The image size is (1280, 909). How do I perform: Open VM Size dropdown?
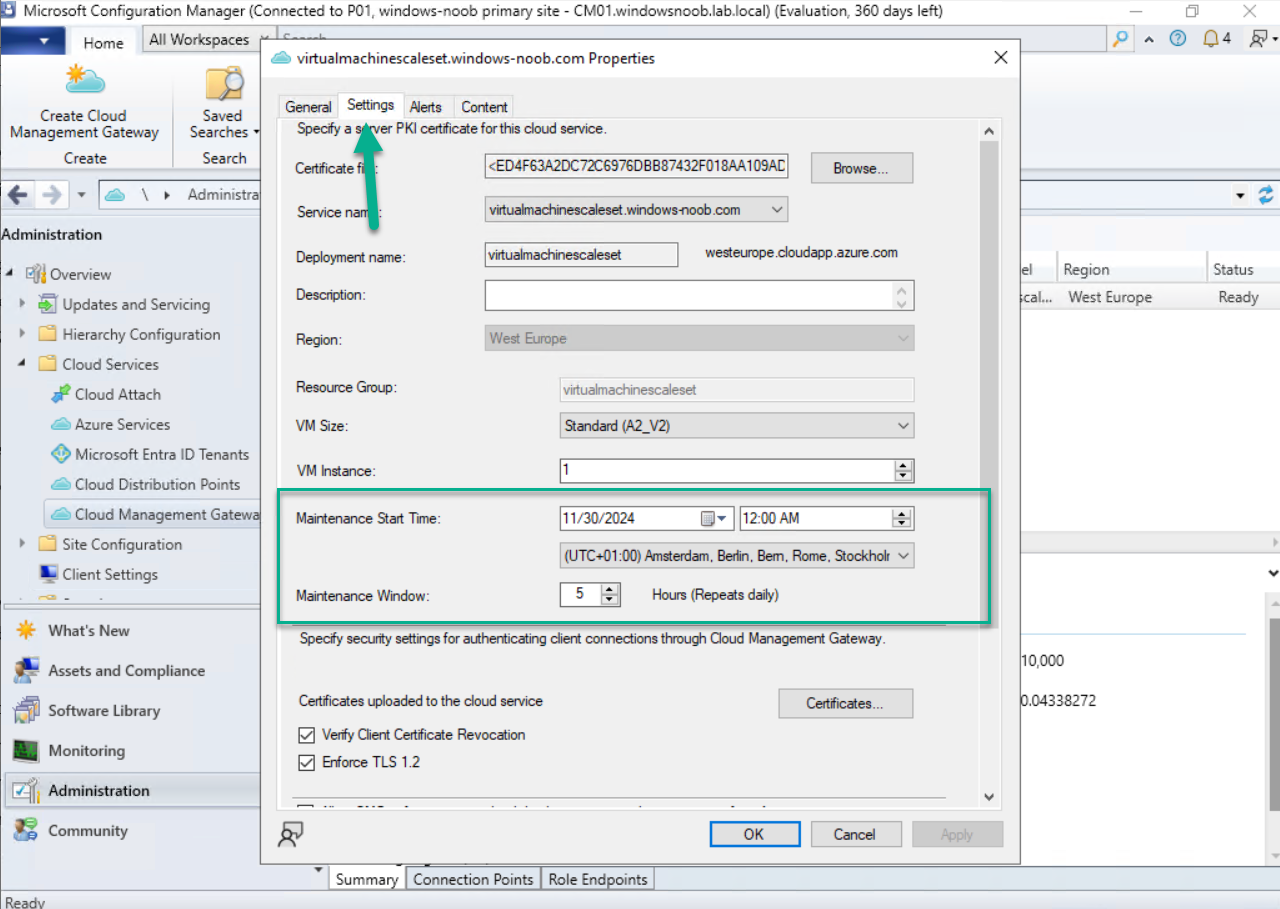click(x=903, y=426)
